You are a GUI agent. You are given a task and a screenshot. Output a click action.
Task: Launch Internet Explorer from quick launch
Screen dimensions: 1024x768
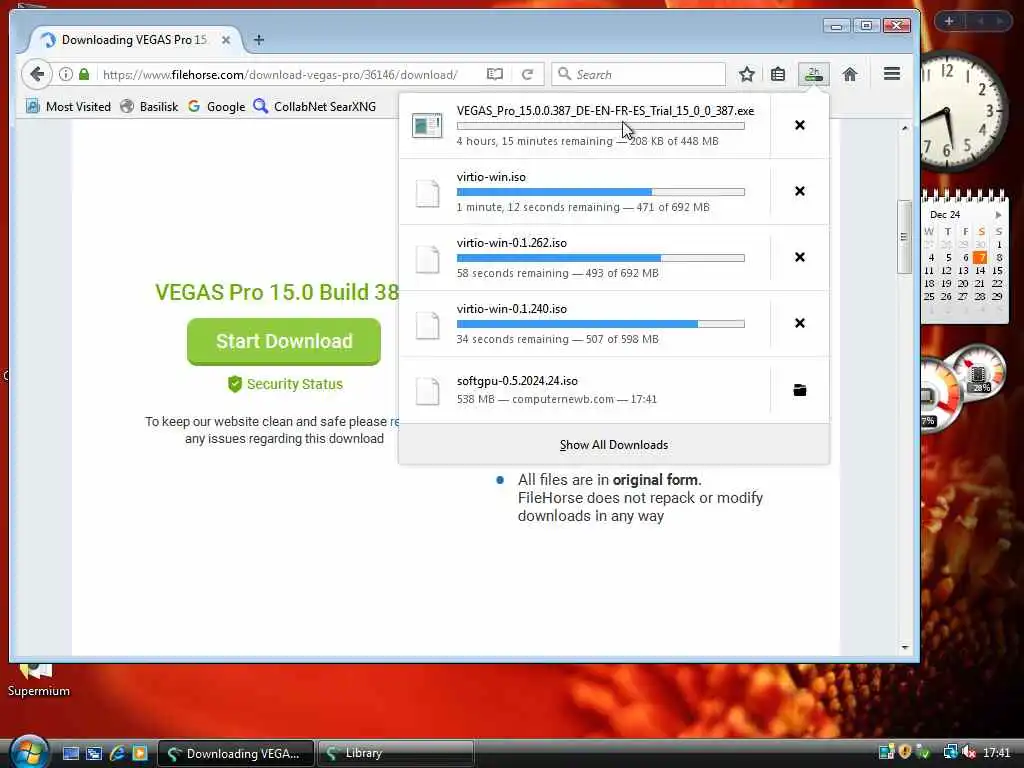point(117,753)
